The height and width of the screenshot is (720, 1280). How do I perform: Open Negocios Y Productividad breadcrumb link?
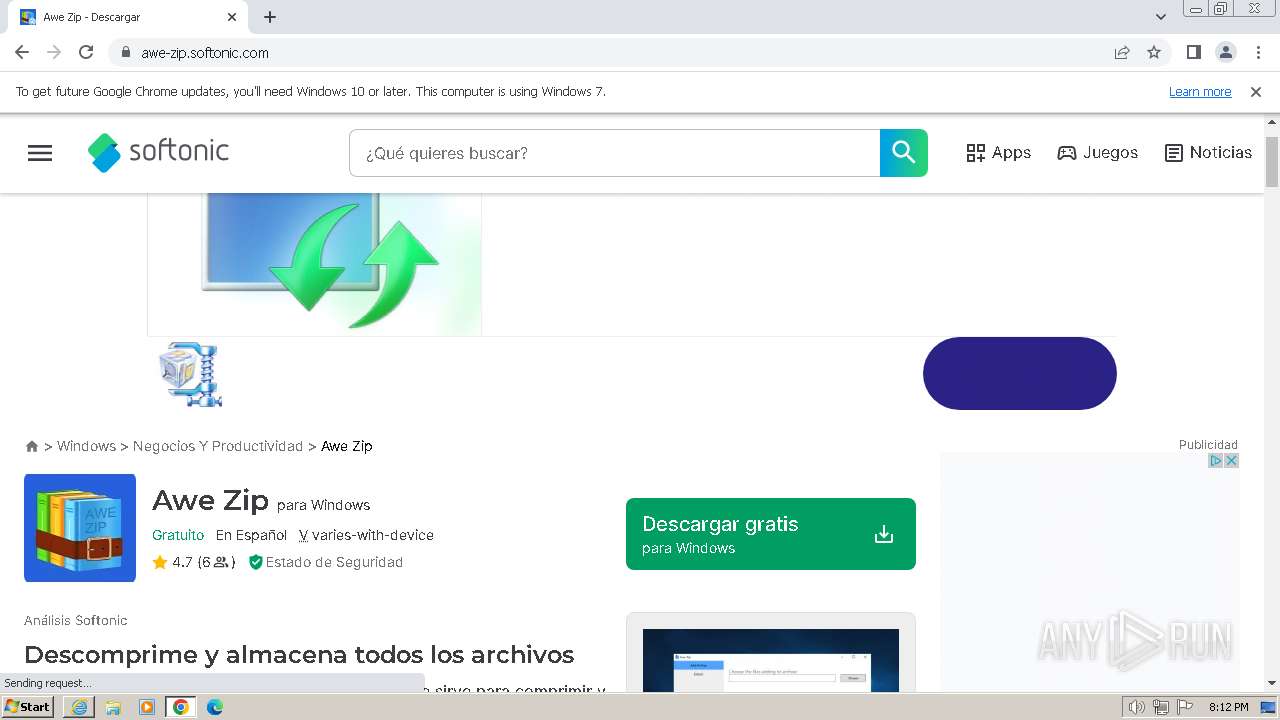point(218,446)
